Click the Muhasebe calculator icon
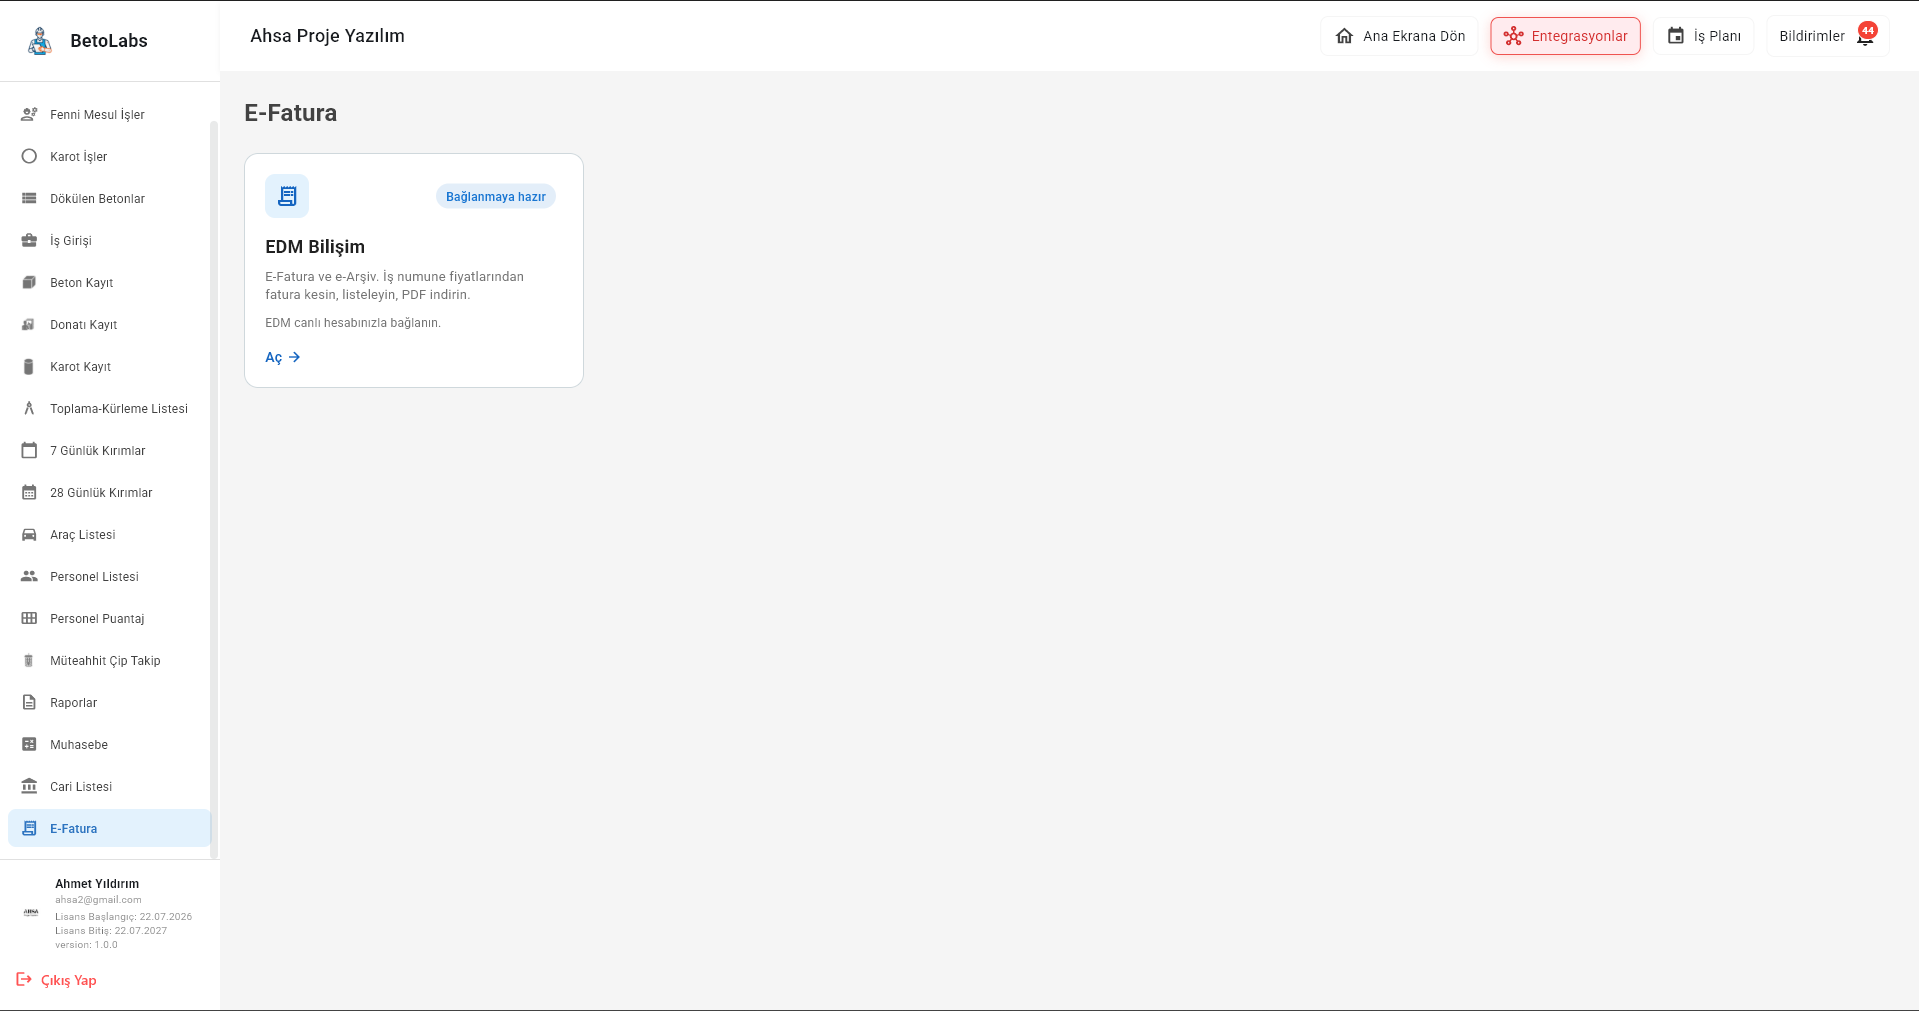This screenshot has width=1919, height=1011. 29,744
